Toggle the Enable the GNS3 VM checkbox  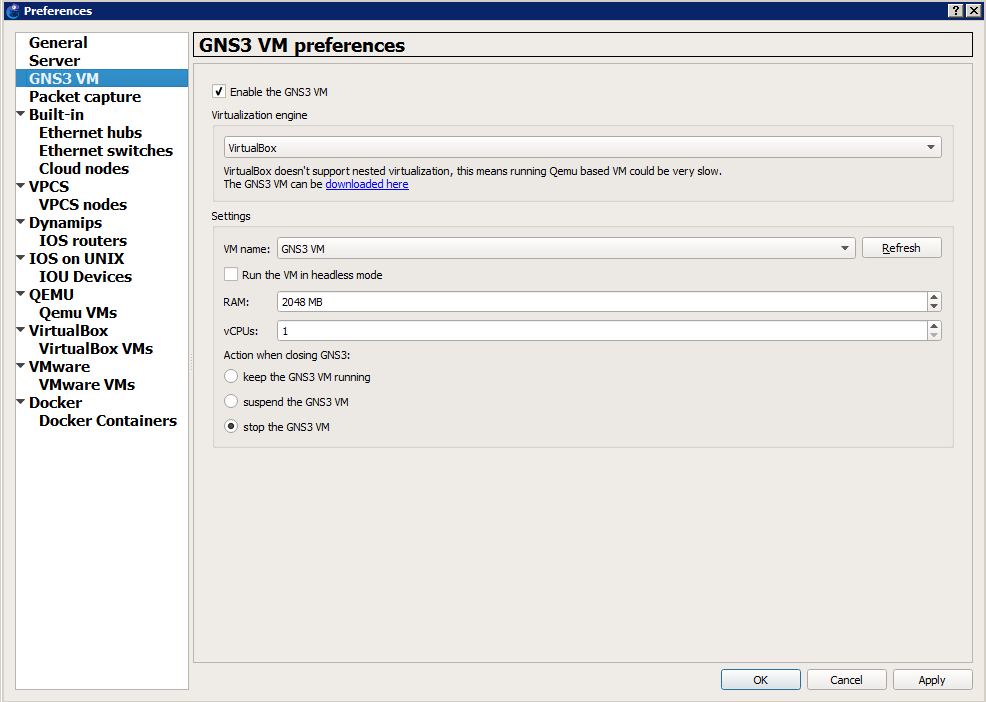218,91
